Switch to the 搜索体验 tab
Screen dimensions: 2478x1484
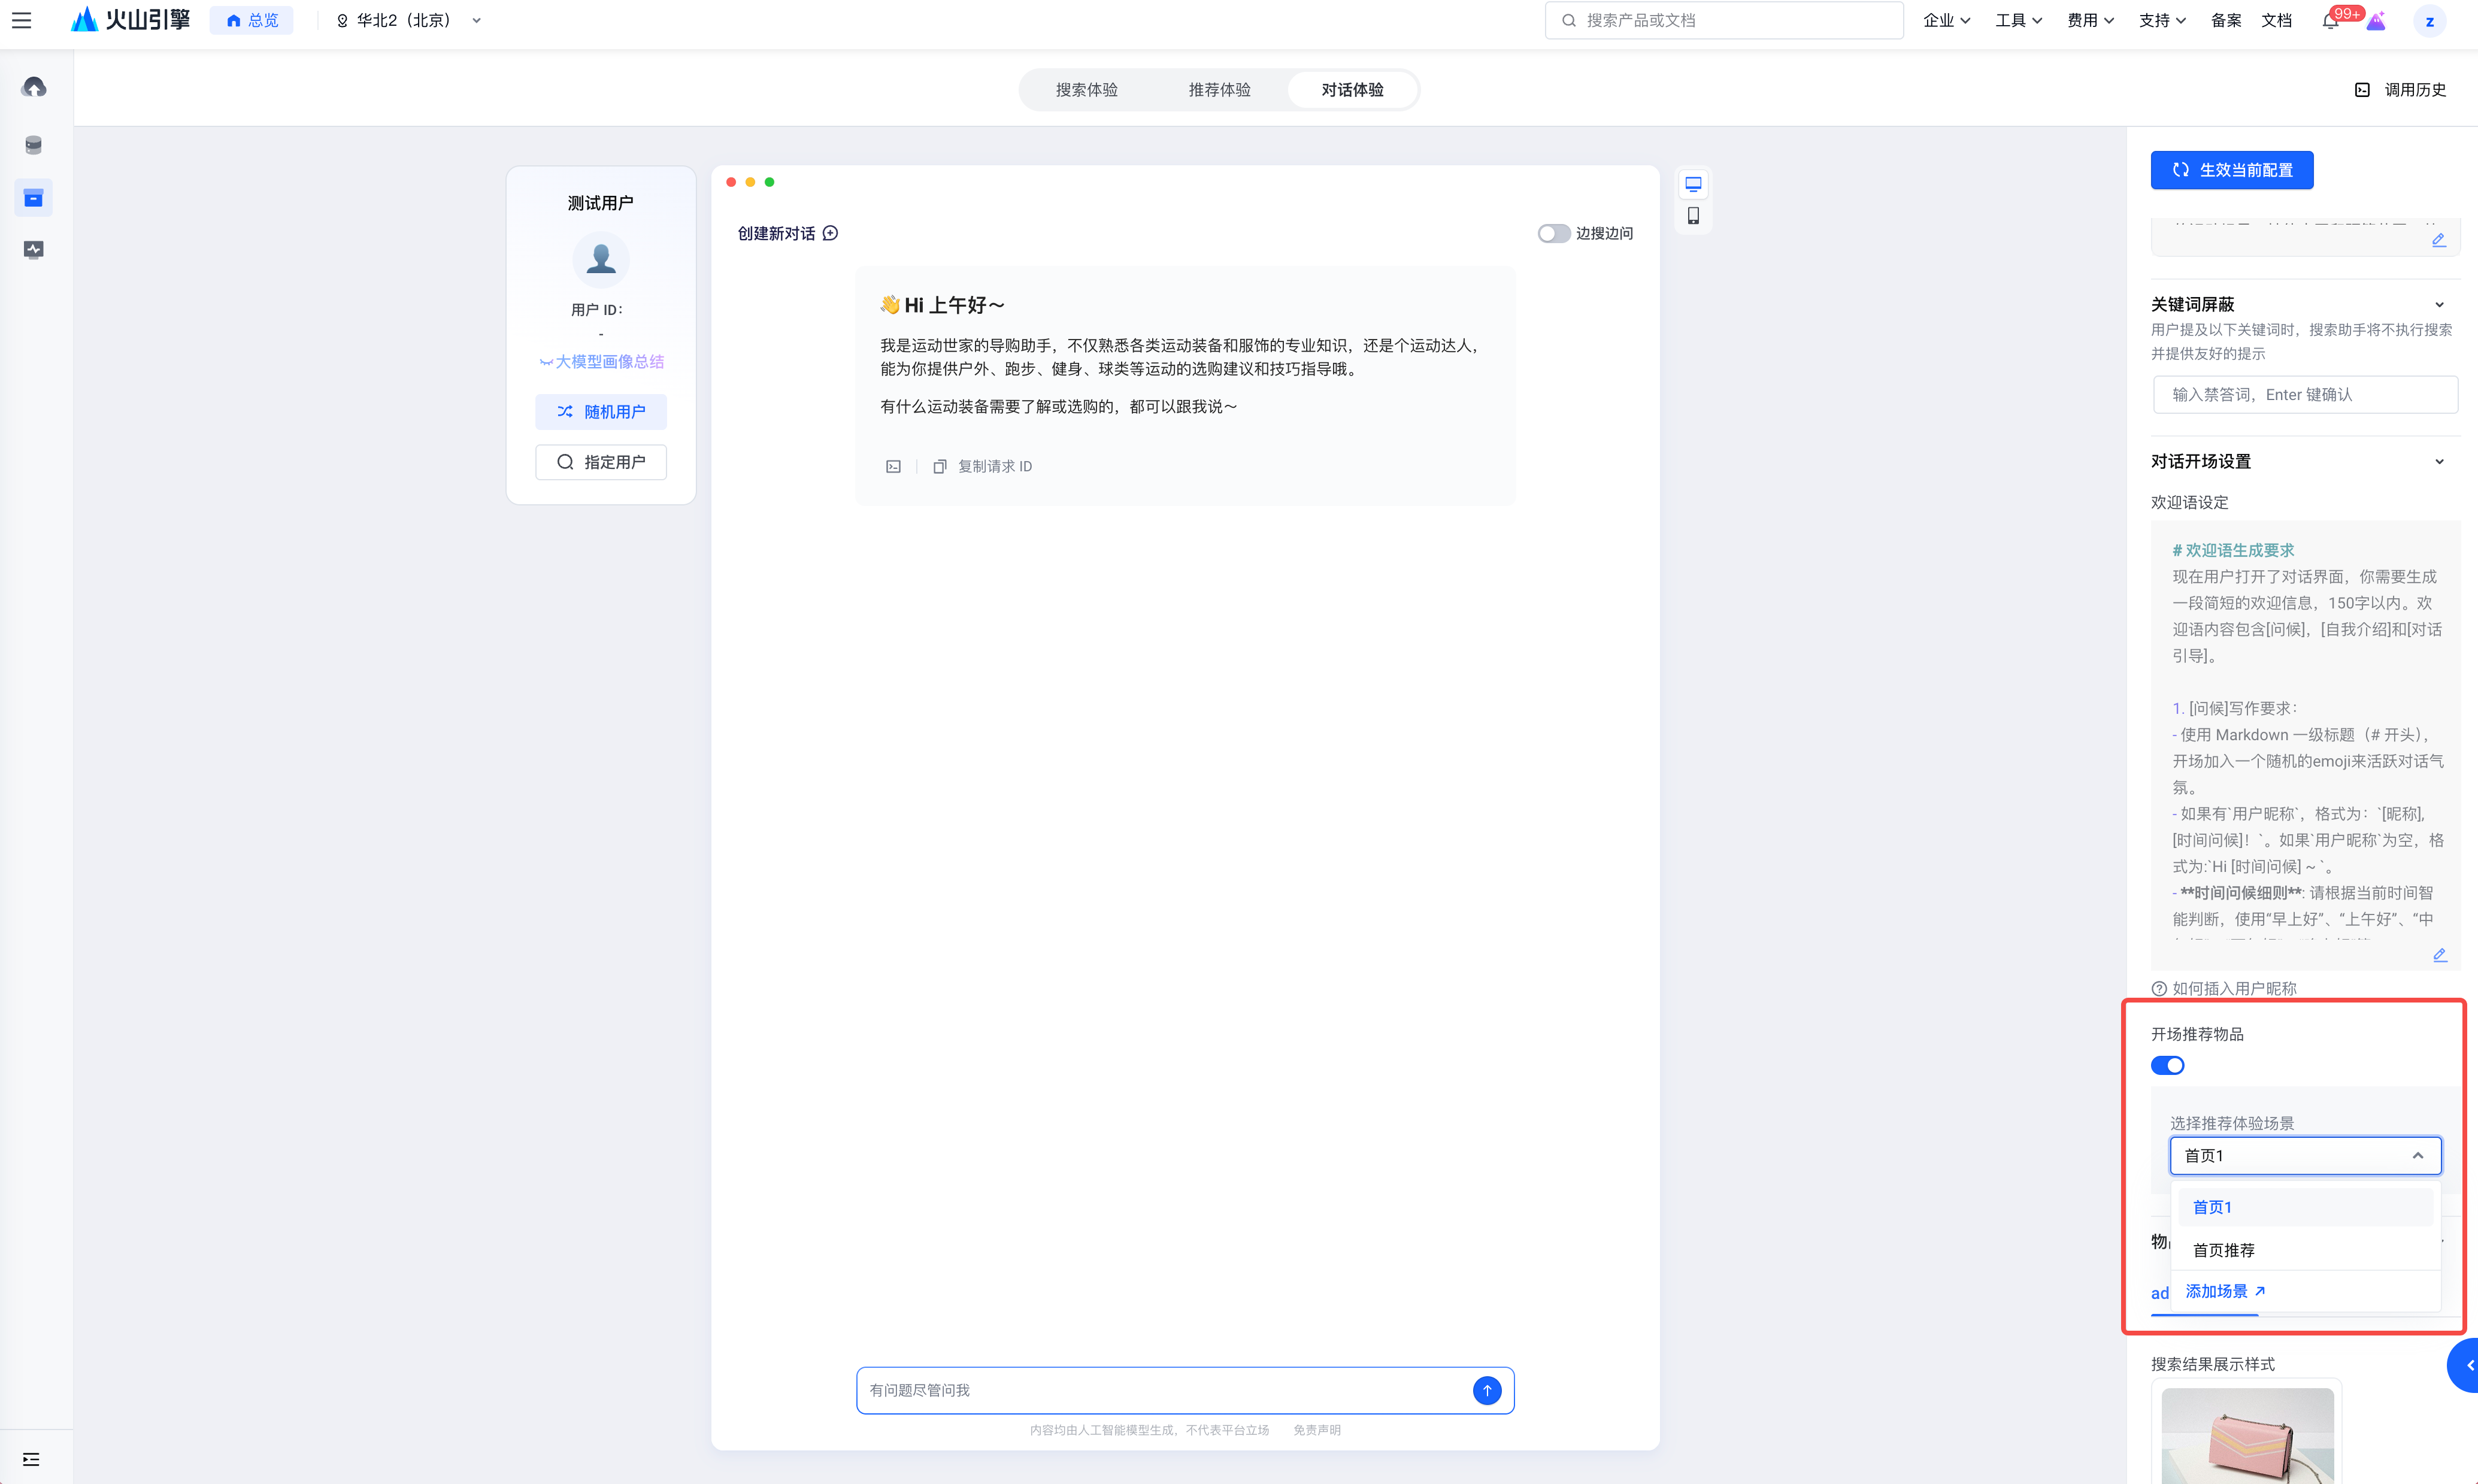(x=1086, y=90)
